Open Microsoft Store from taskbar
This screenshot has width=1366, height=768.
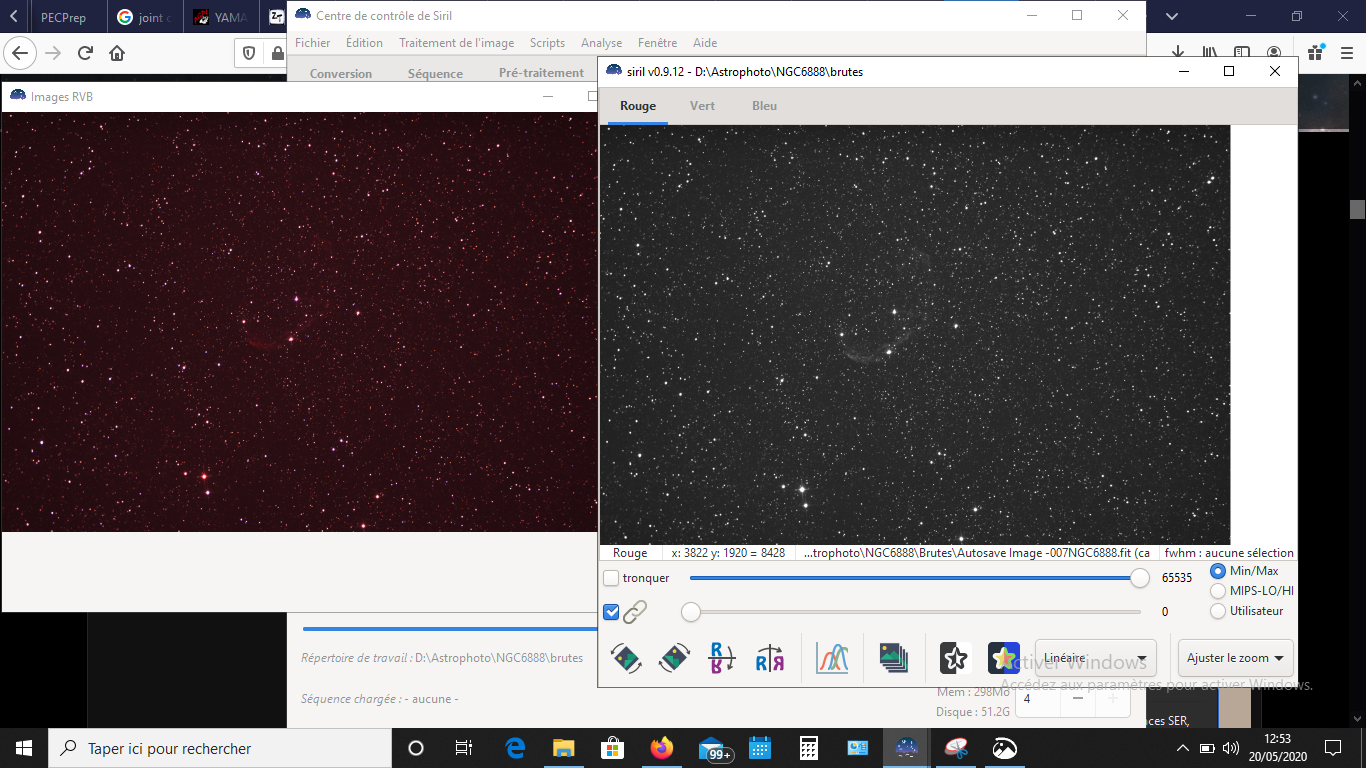click(612, 748)
